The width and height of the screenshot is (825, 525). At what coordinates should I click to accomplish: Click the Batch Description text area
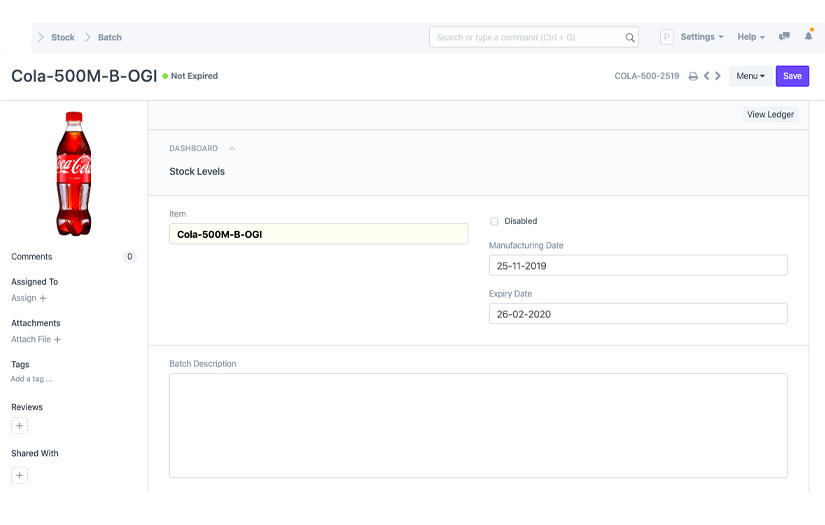pyautogui.click(x=478, y=426)
